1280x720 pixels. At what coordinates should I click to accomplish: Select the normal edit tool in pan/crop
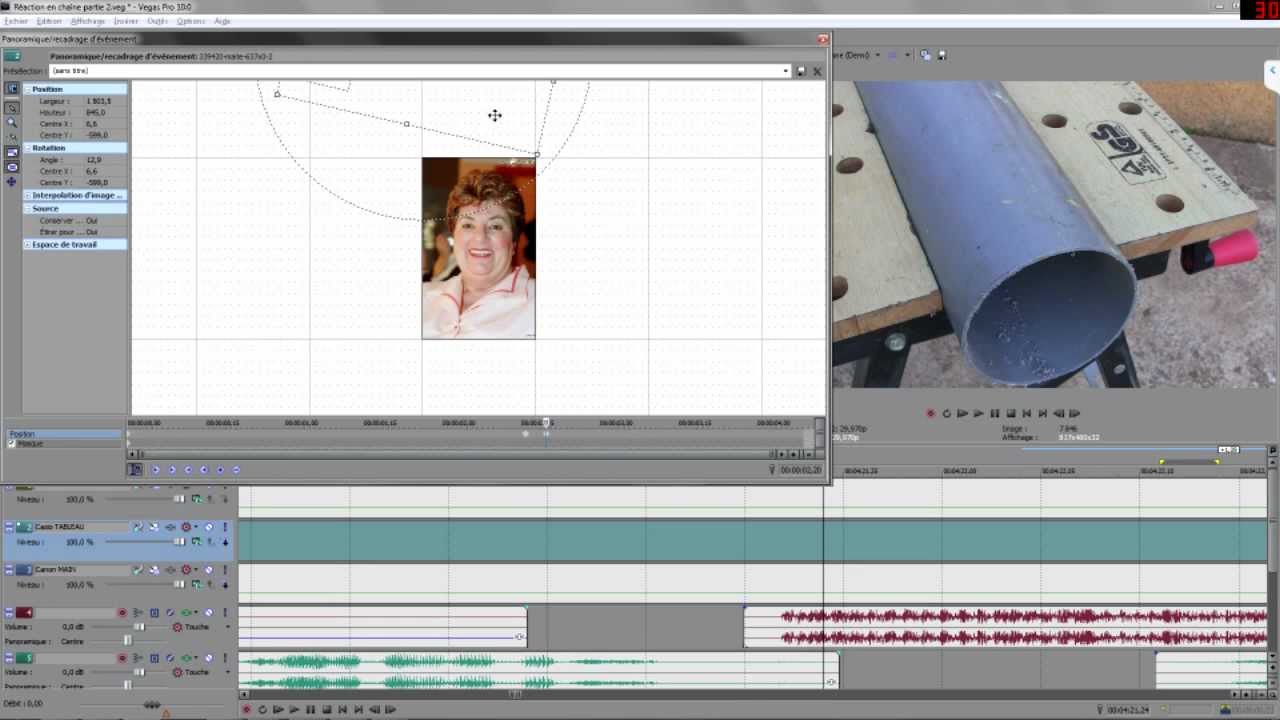[12, 107]
